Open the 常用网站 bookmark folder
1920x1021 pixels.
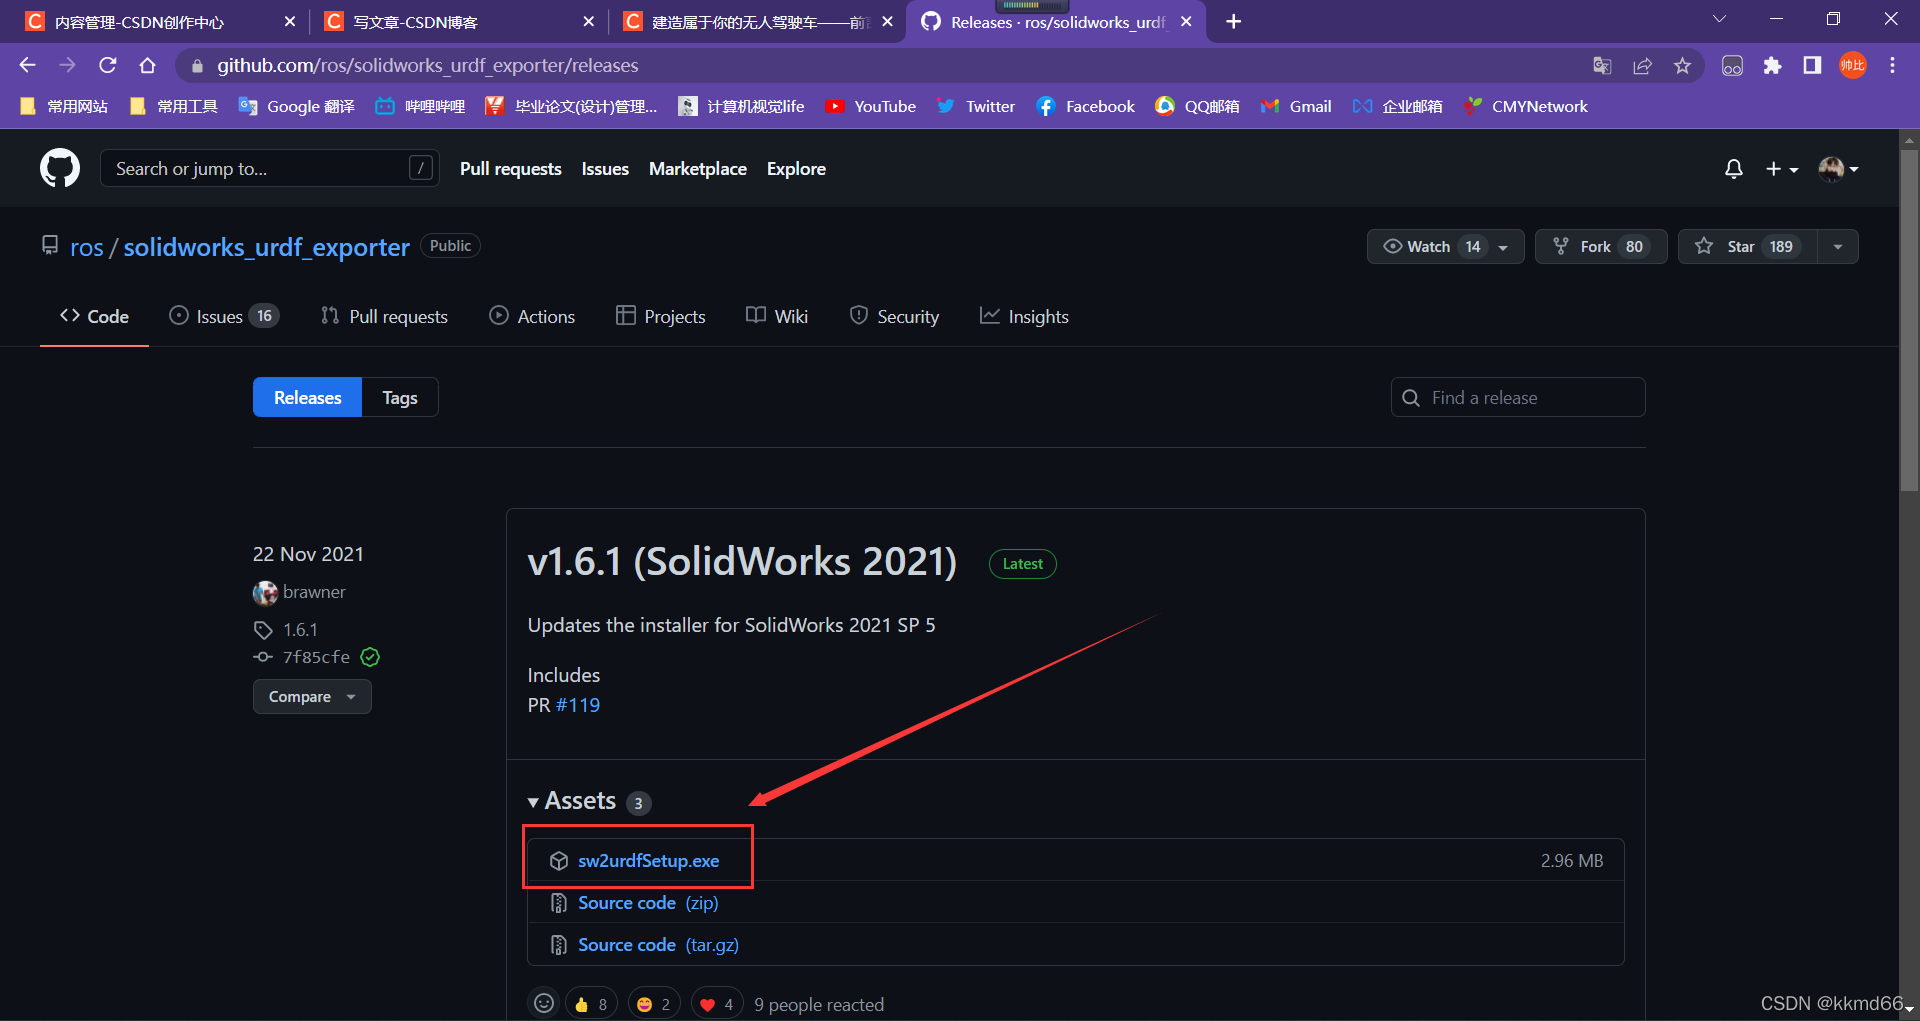(x=63, y=106)
